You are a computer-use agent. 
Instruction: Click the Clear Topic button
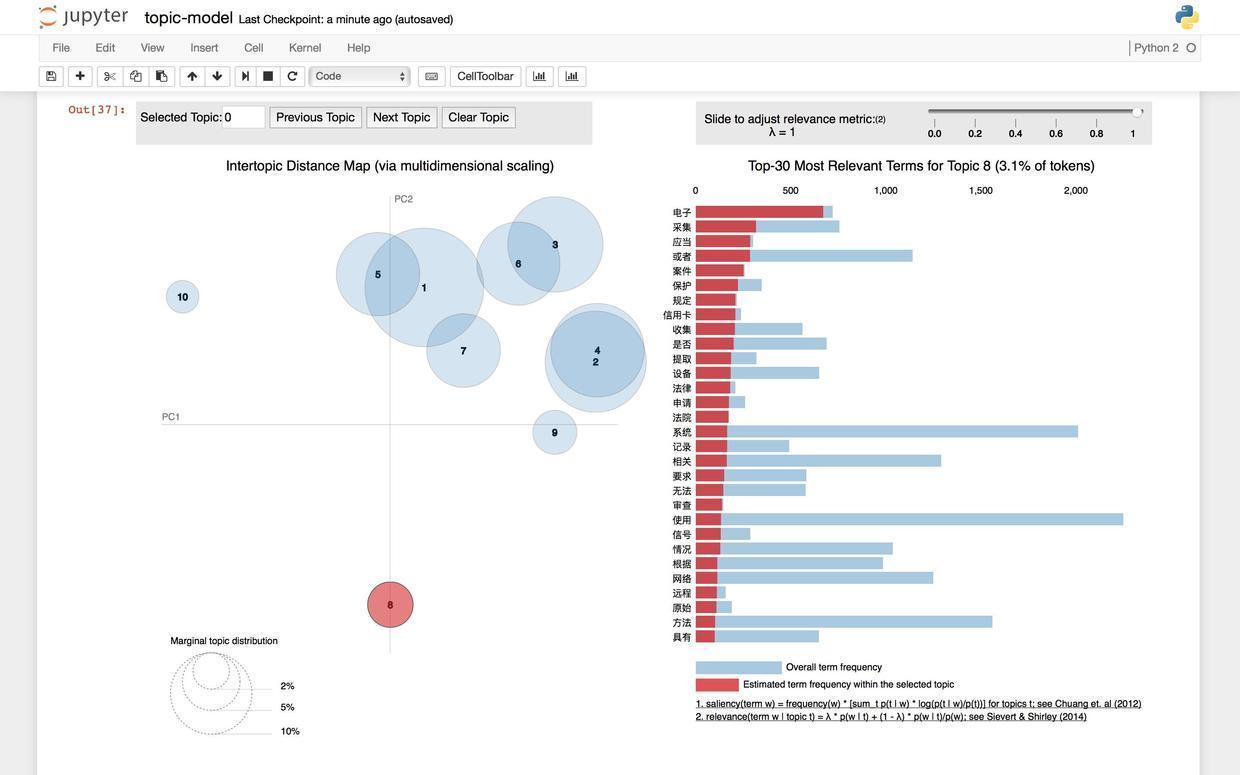point(478,117)
